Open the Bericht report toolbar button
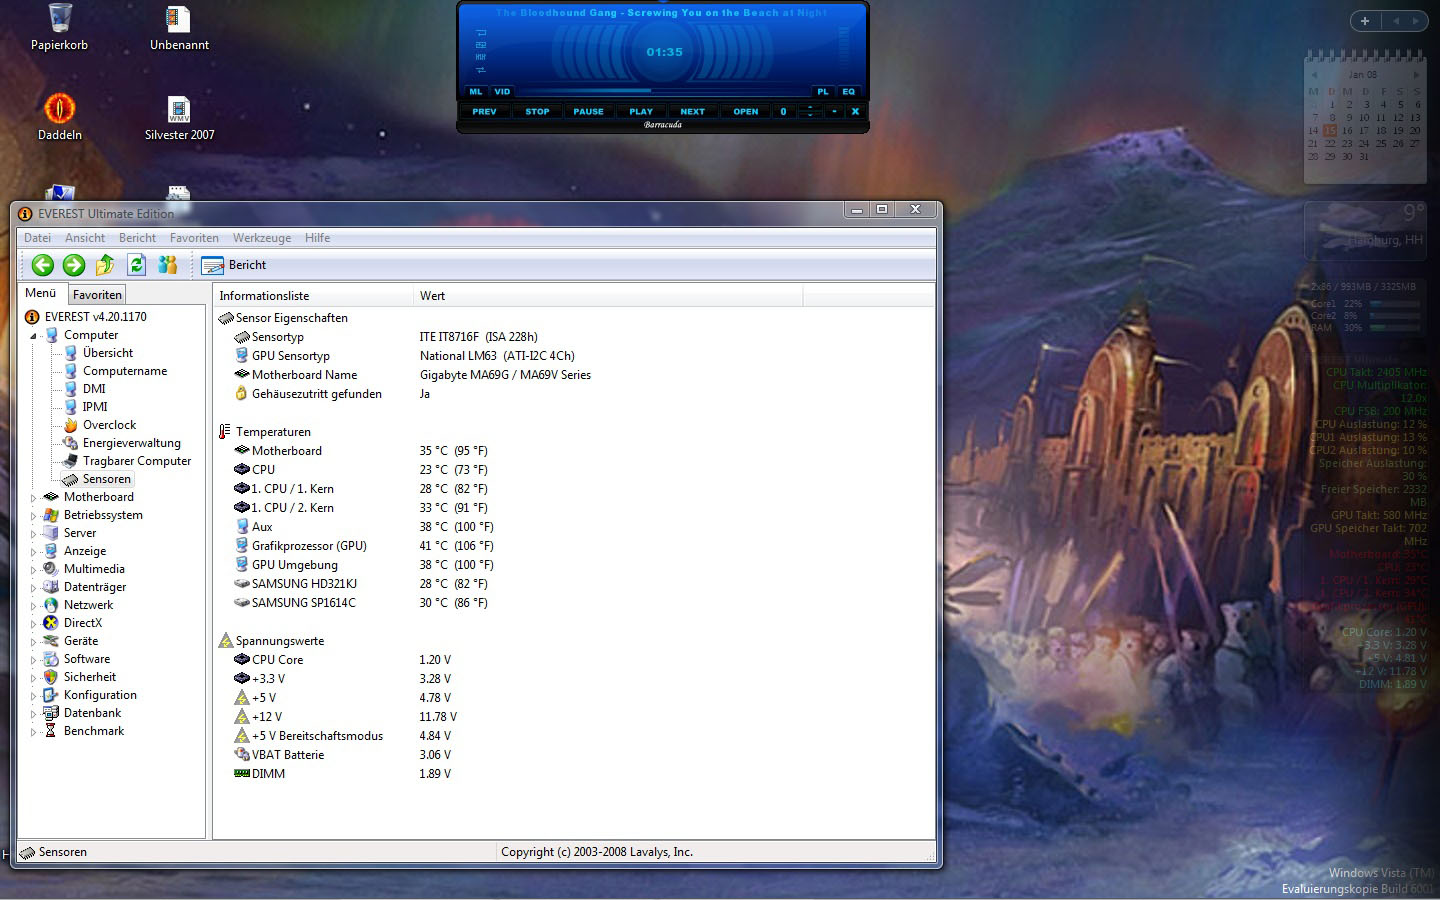 point(233,265)
